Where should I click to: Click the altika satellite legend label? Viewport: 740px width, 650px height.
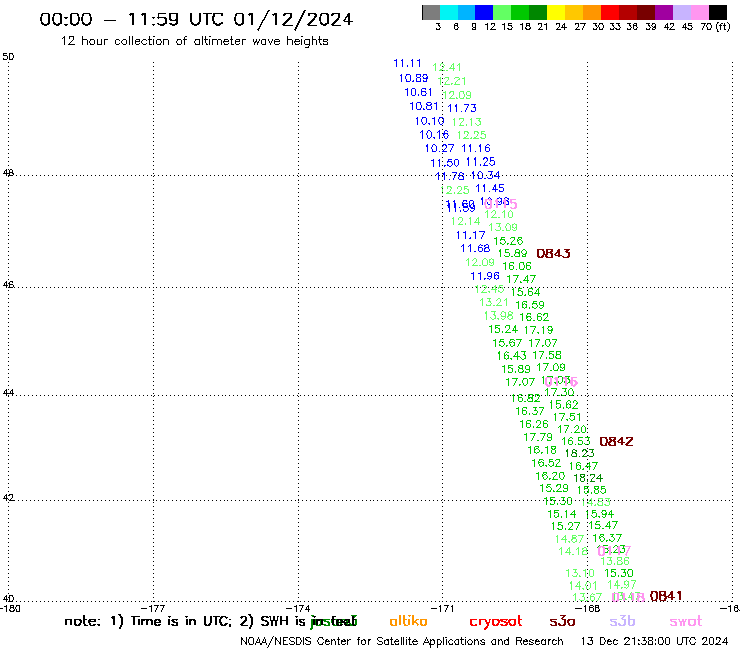click(408, 621)
